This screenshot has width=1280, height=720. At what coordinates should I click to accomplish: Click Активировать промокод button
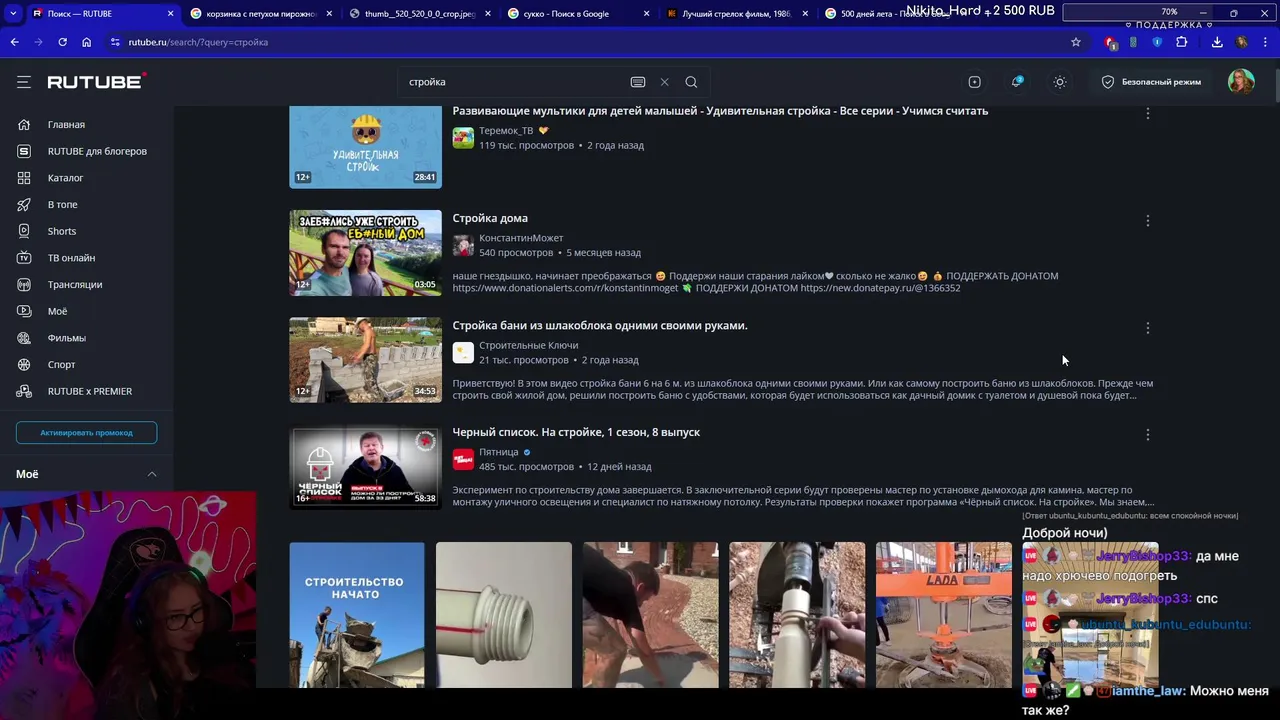[x=86, y=433]
